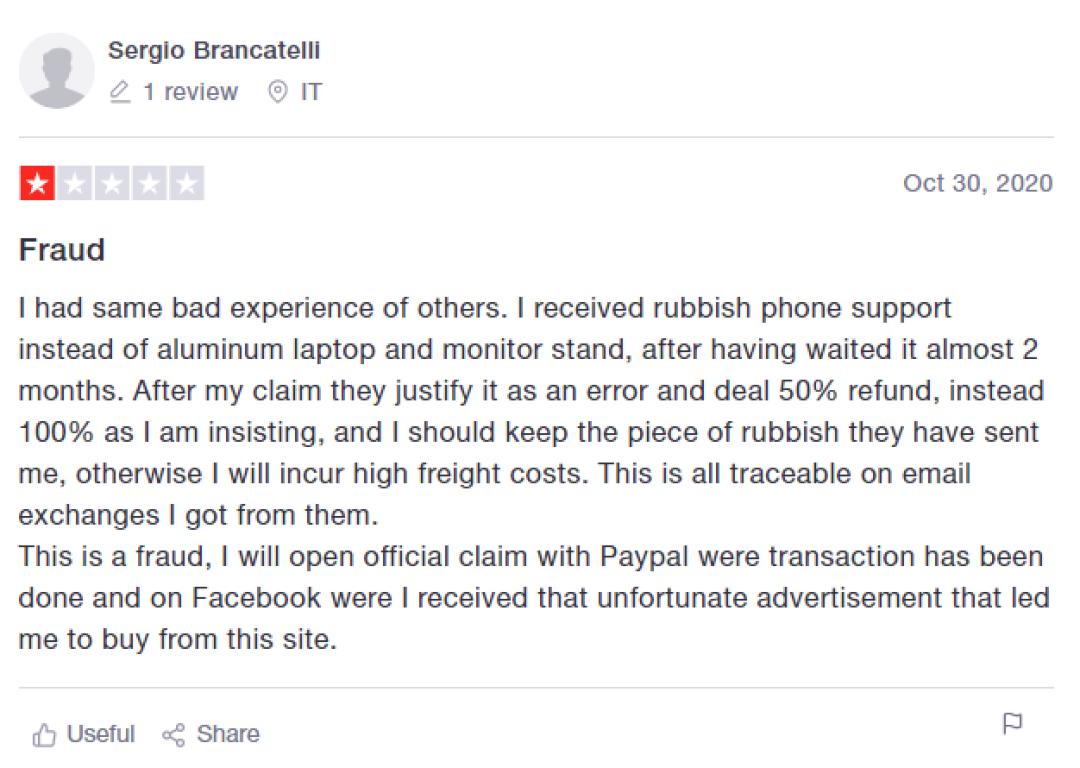This screenshot has height=768, width=1080.
Task: Open Sergio Brancatelli's profile name link
Action: click(x=214, y=50)
